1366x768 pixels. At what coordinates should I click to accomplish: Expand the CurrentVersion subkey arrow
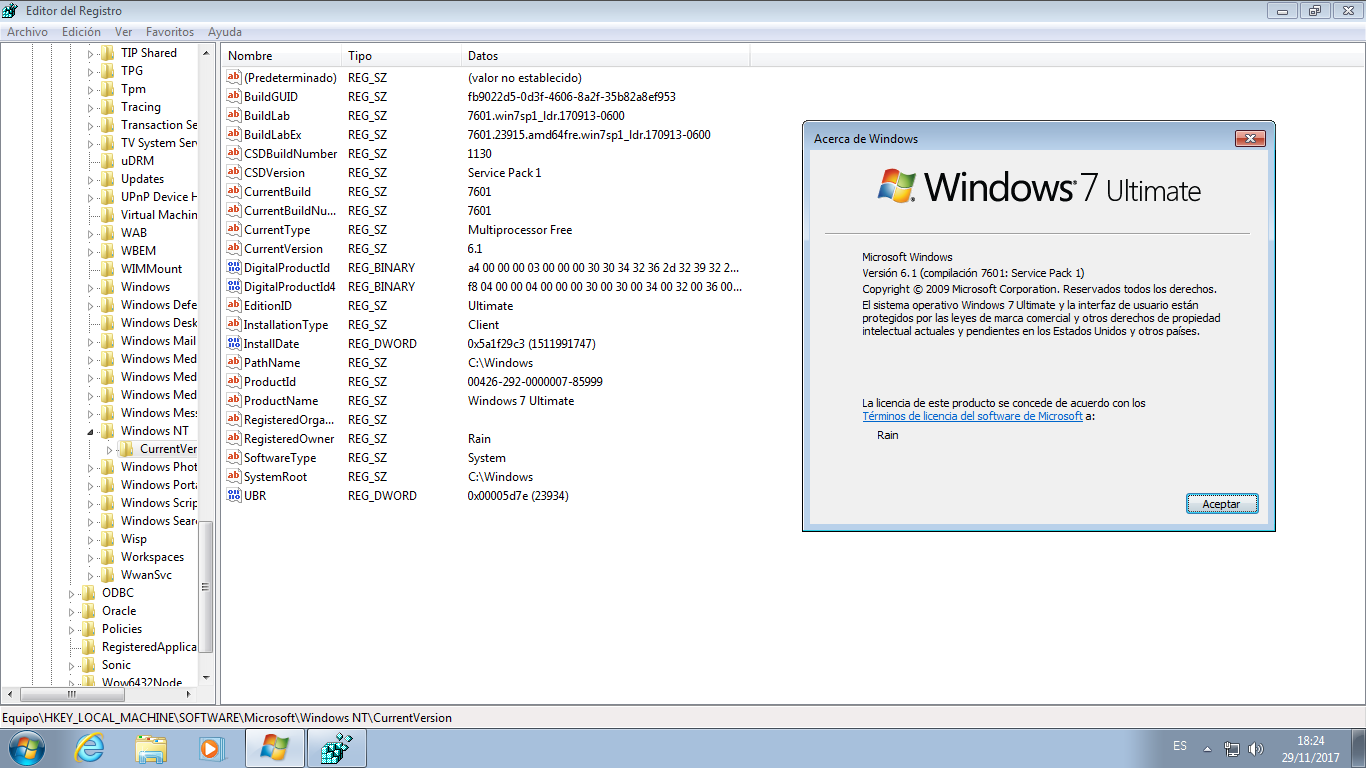click(109, 449)
